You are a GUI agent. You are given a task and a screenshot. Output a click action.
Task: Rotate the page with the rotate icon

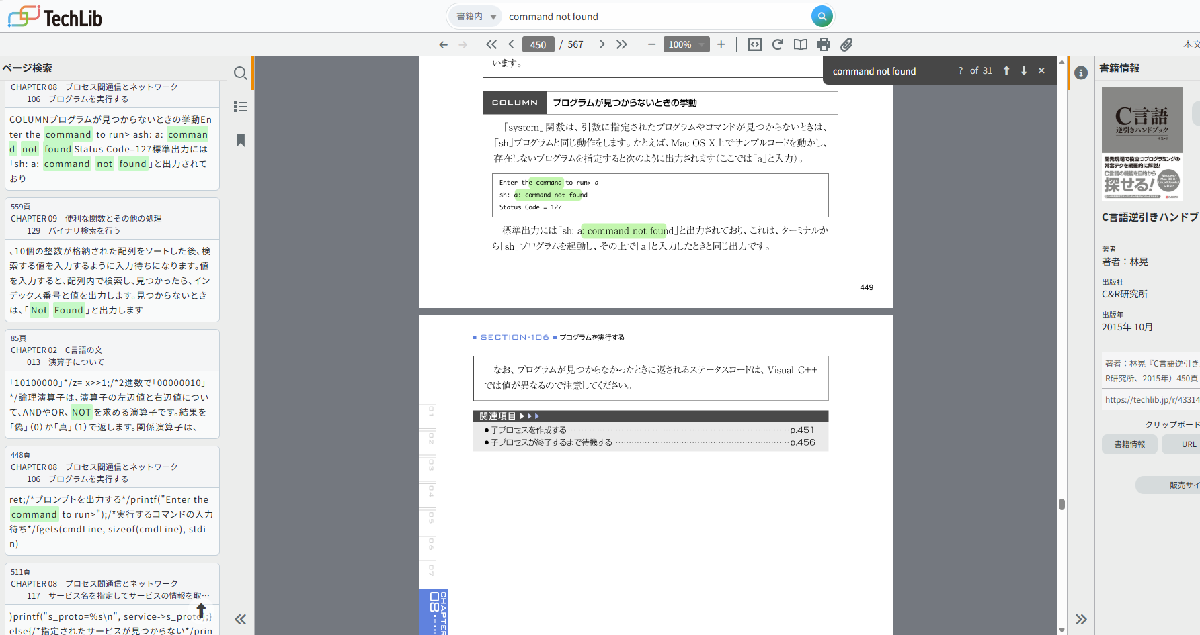pyautogui.click(x=777, y=45)
